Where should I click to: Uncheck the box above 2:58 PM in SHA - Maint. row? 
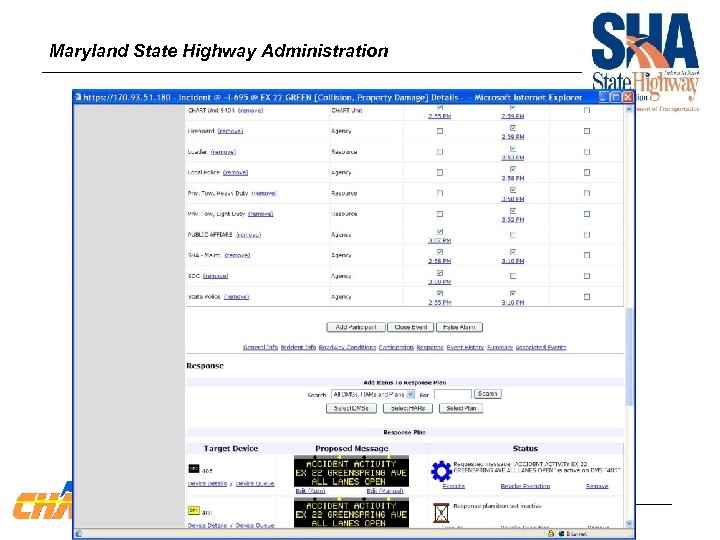click(440, 252)
